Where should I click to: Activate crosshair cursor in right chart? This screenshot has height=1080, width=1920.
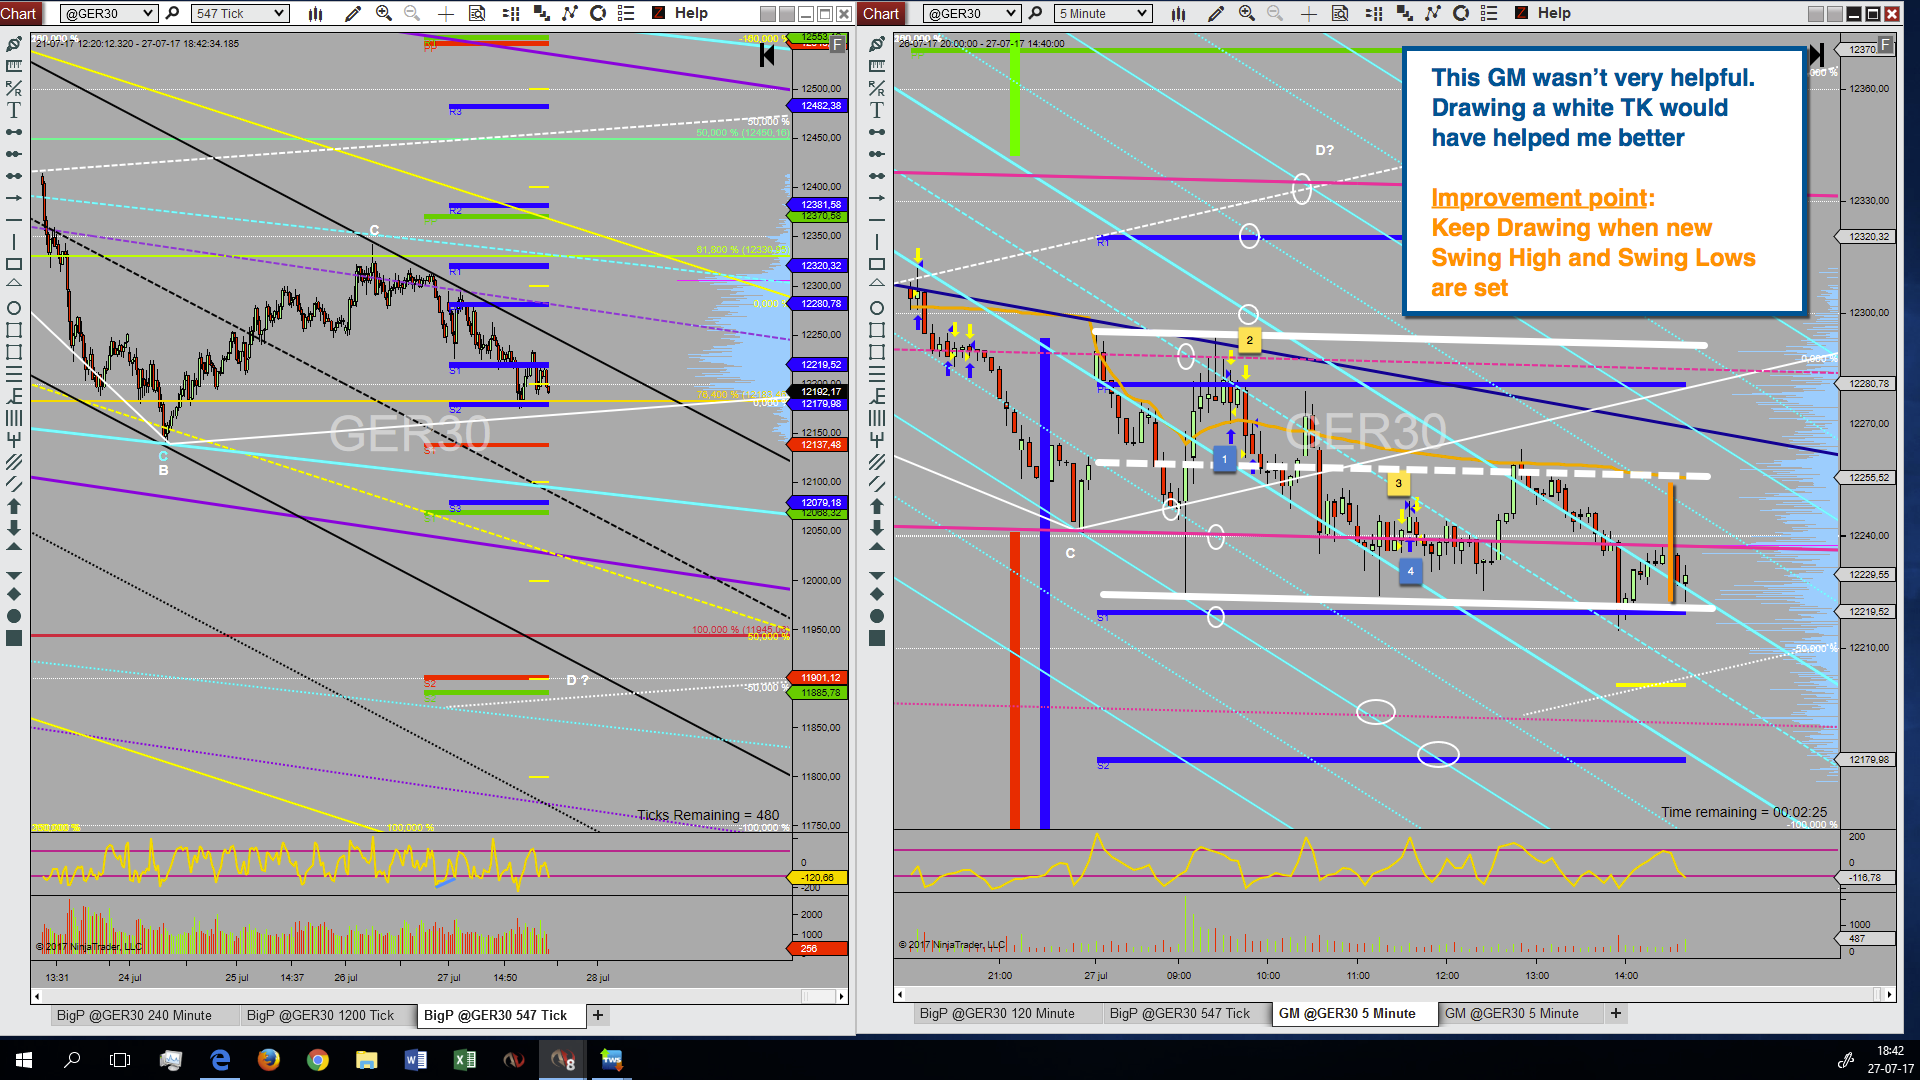[x=1308, y=13]
